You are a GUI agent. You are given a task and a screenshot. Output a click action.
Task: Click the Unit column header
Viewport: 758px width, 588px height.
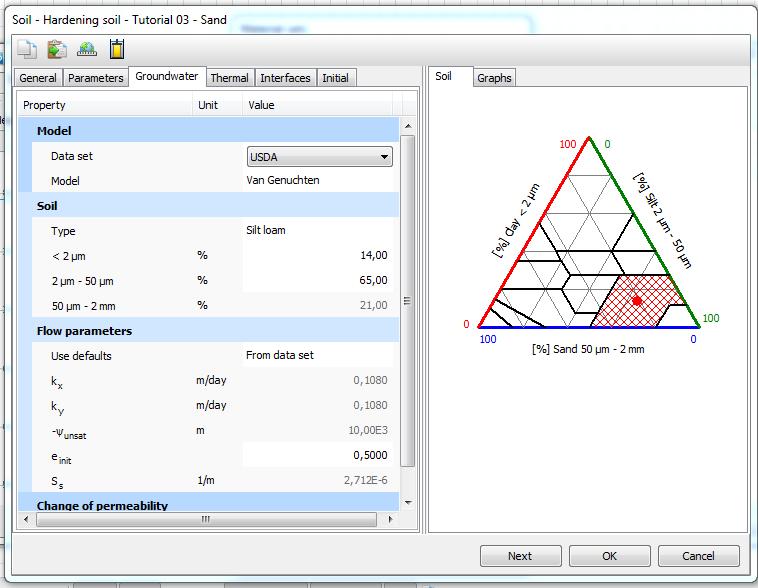tap(217, 105)
